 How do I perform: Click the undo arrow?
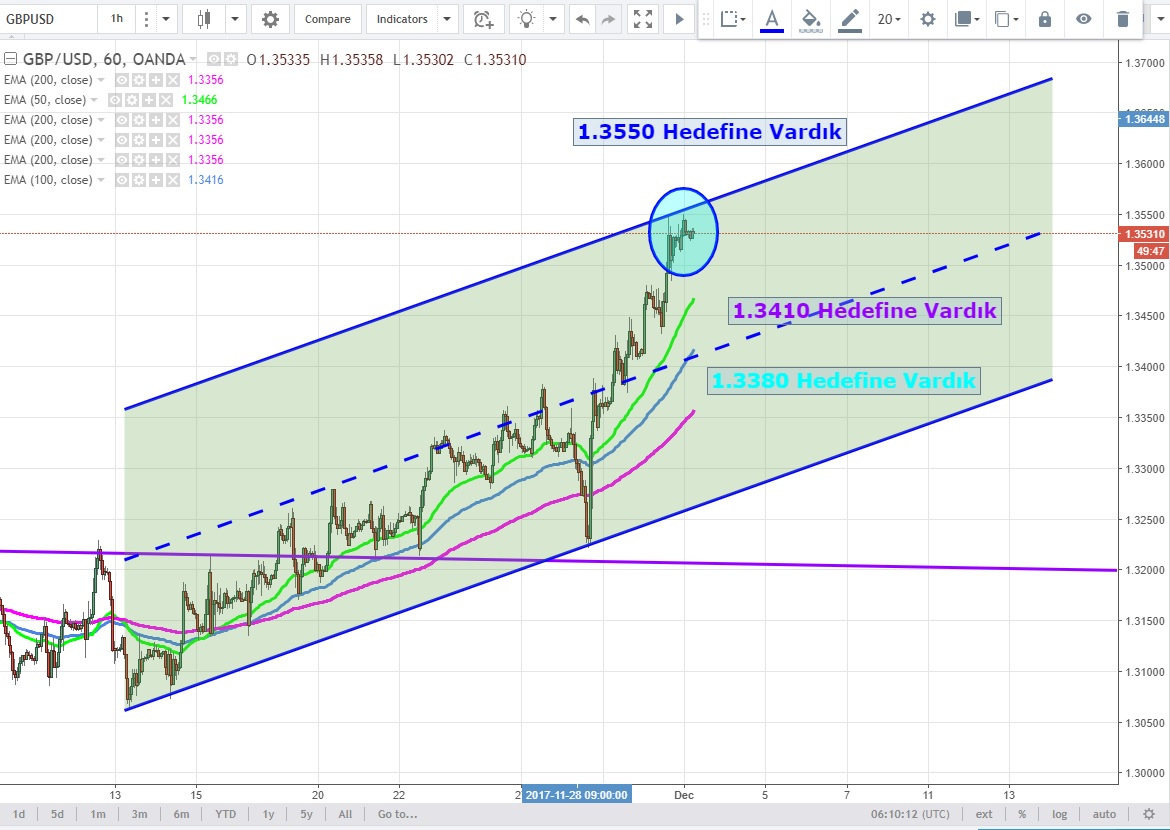[583, 19]
